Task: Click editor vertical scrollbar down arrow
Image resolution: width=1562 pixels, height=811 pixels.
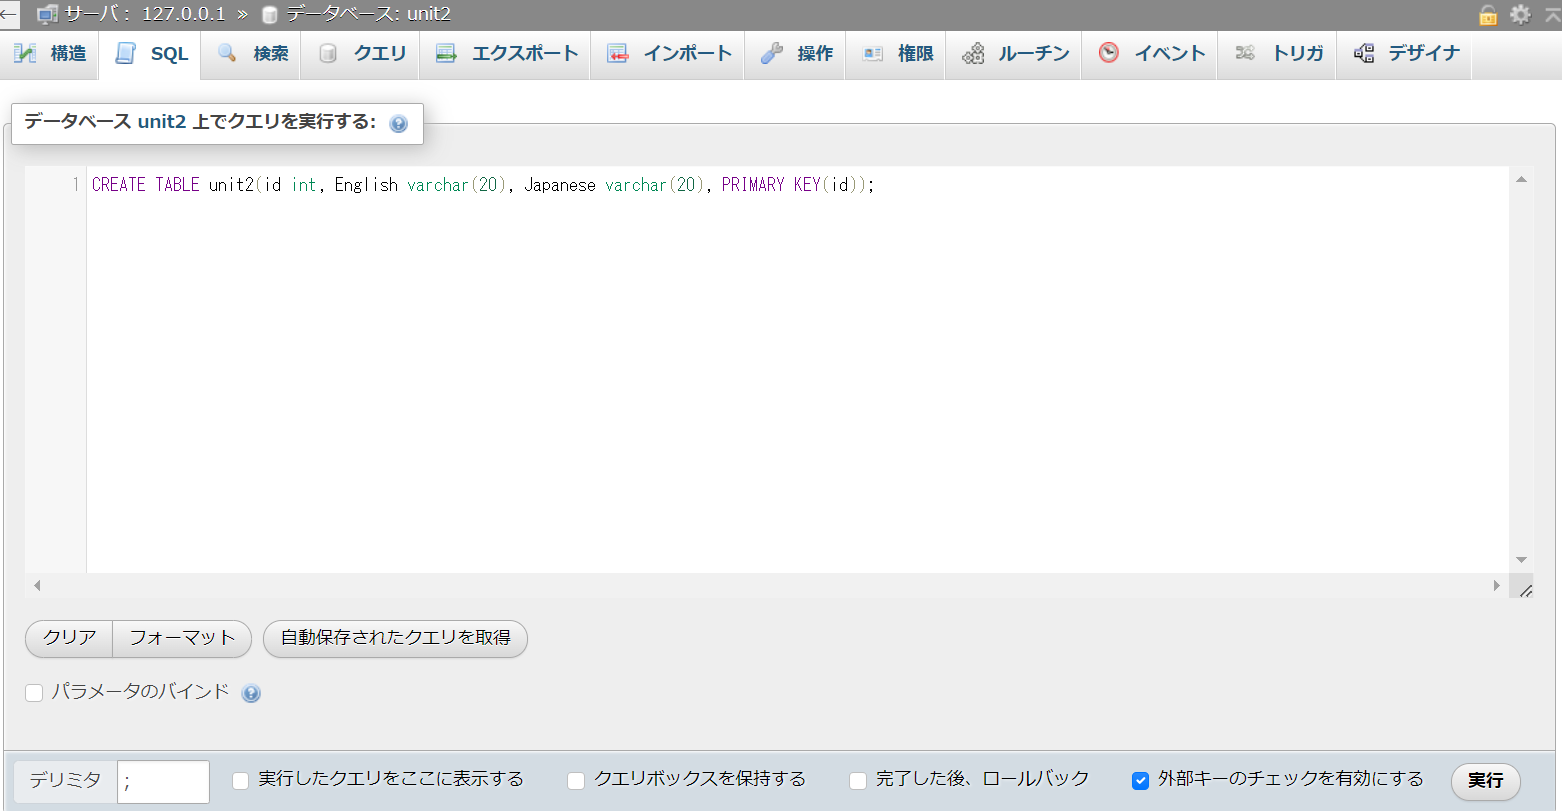Action: [1521, 560]
